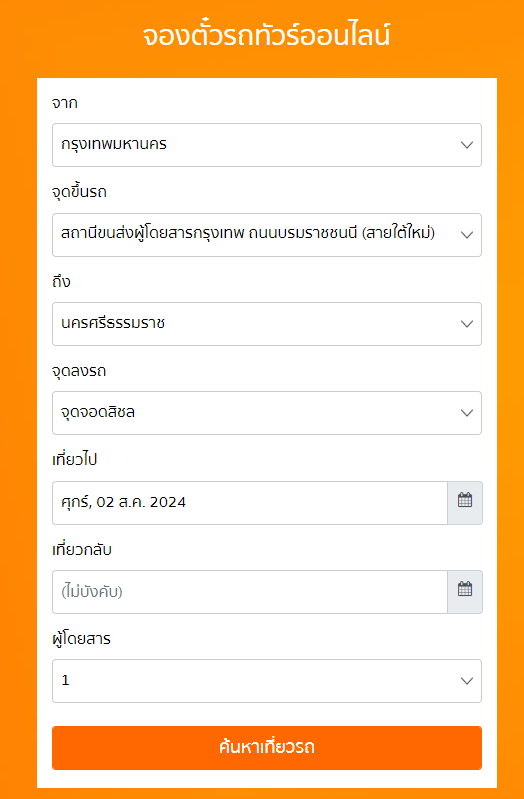Expand the จุดลงรถ dropdown showing จุดจอดสิชล
Screen dimensions: 524x799
[x=267, y=413]
